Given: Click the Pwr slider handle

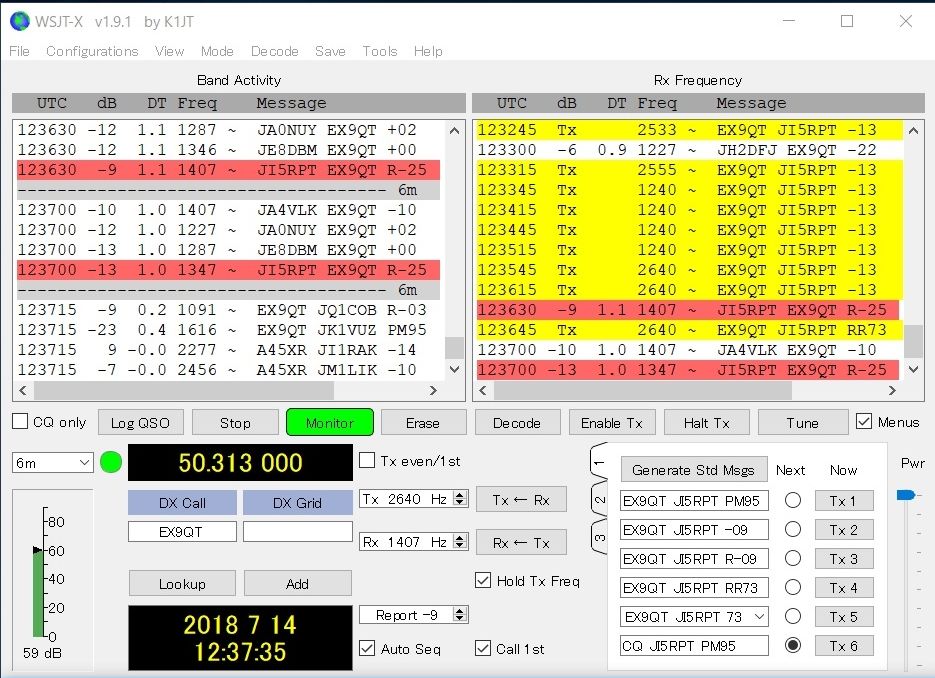Looking at the screenshot, I should [x=906, y=494].
